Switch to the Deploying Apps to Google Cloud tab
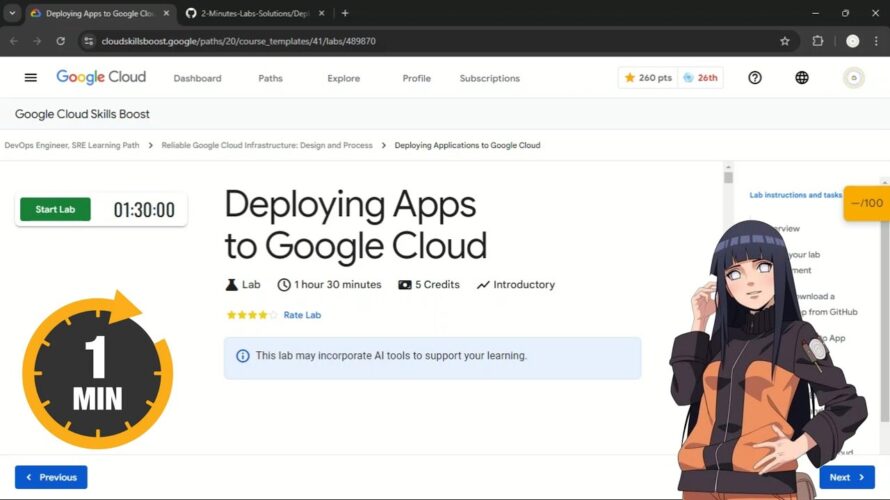Screen dimensions: 890x500 99,13
